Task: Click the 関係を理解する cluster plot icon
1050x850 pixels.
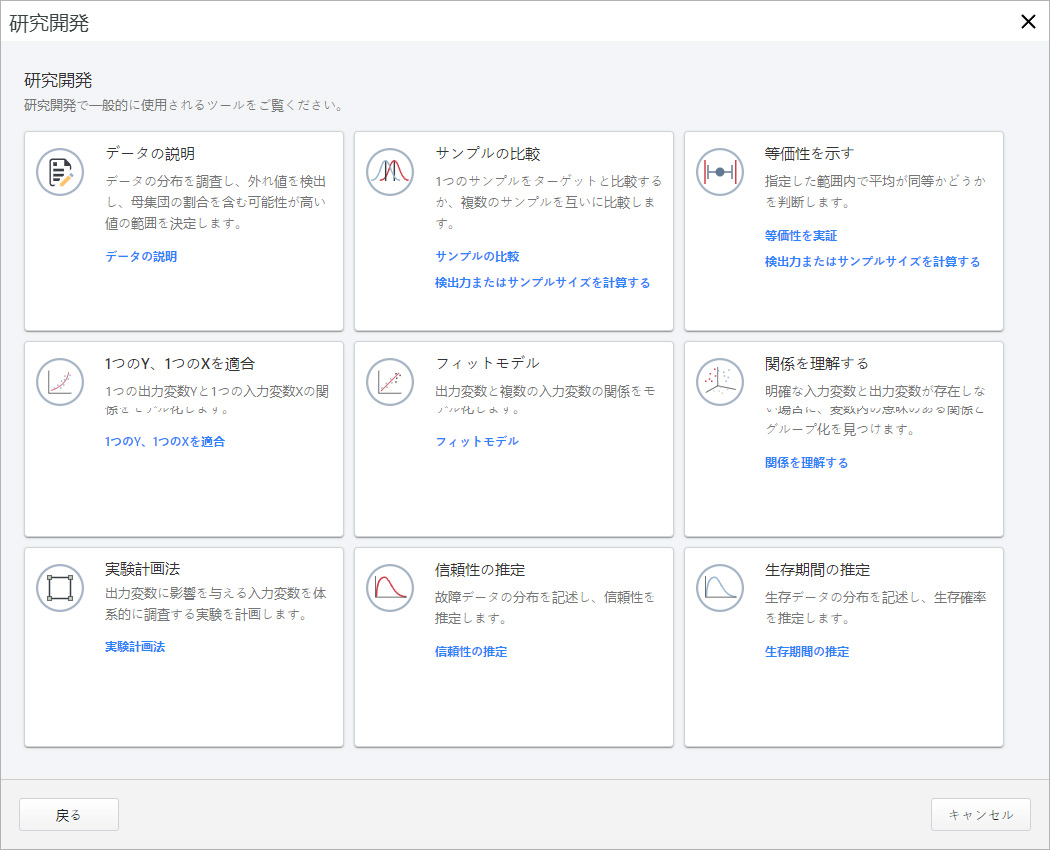Action: [x=720, y=382]
